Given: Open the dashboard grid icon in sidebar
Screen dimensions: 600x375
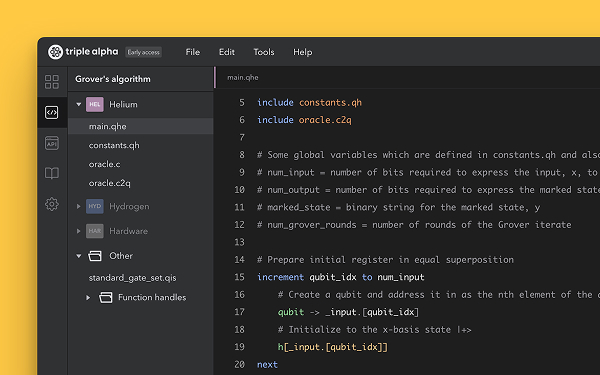Looking at the screenshot, I should coord(52,82).
